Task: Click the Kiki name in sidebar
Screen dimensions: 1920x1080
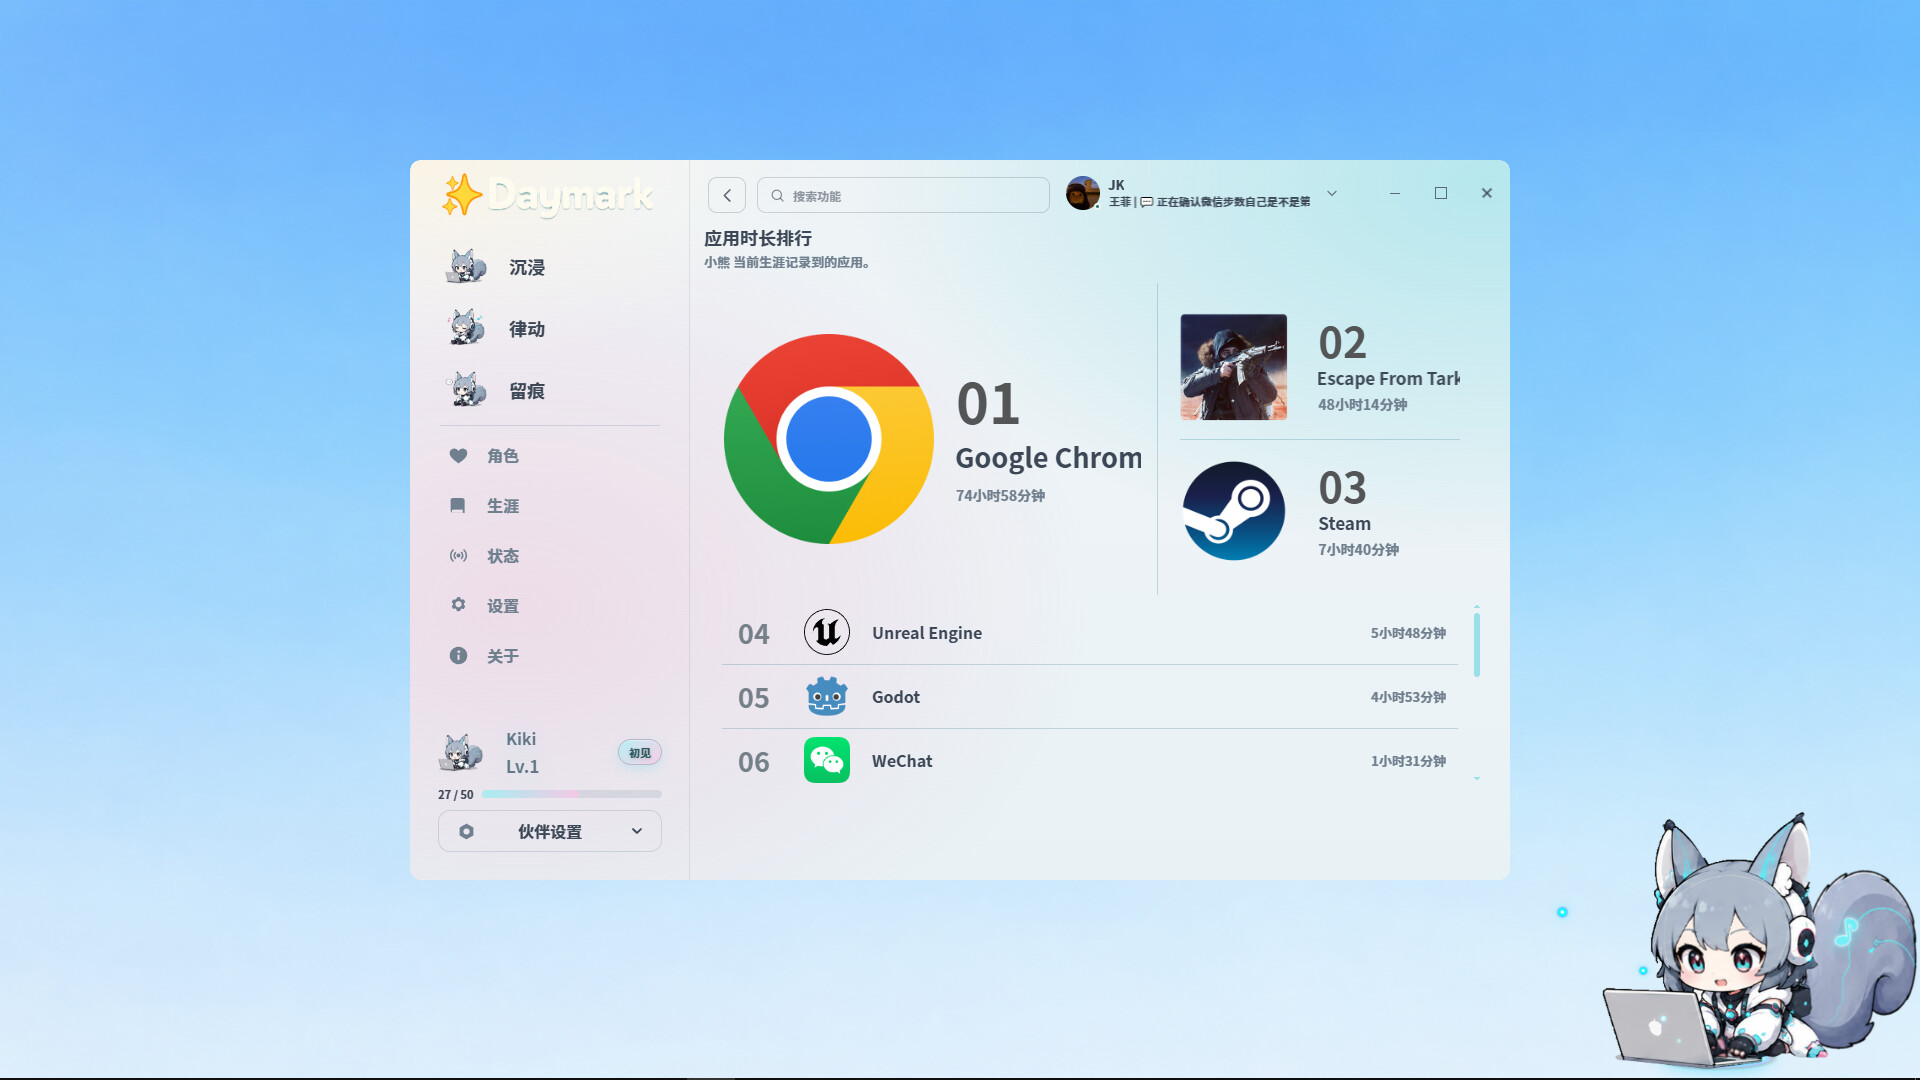Action: point(521,739)
